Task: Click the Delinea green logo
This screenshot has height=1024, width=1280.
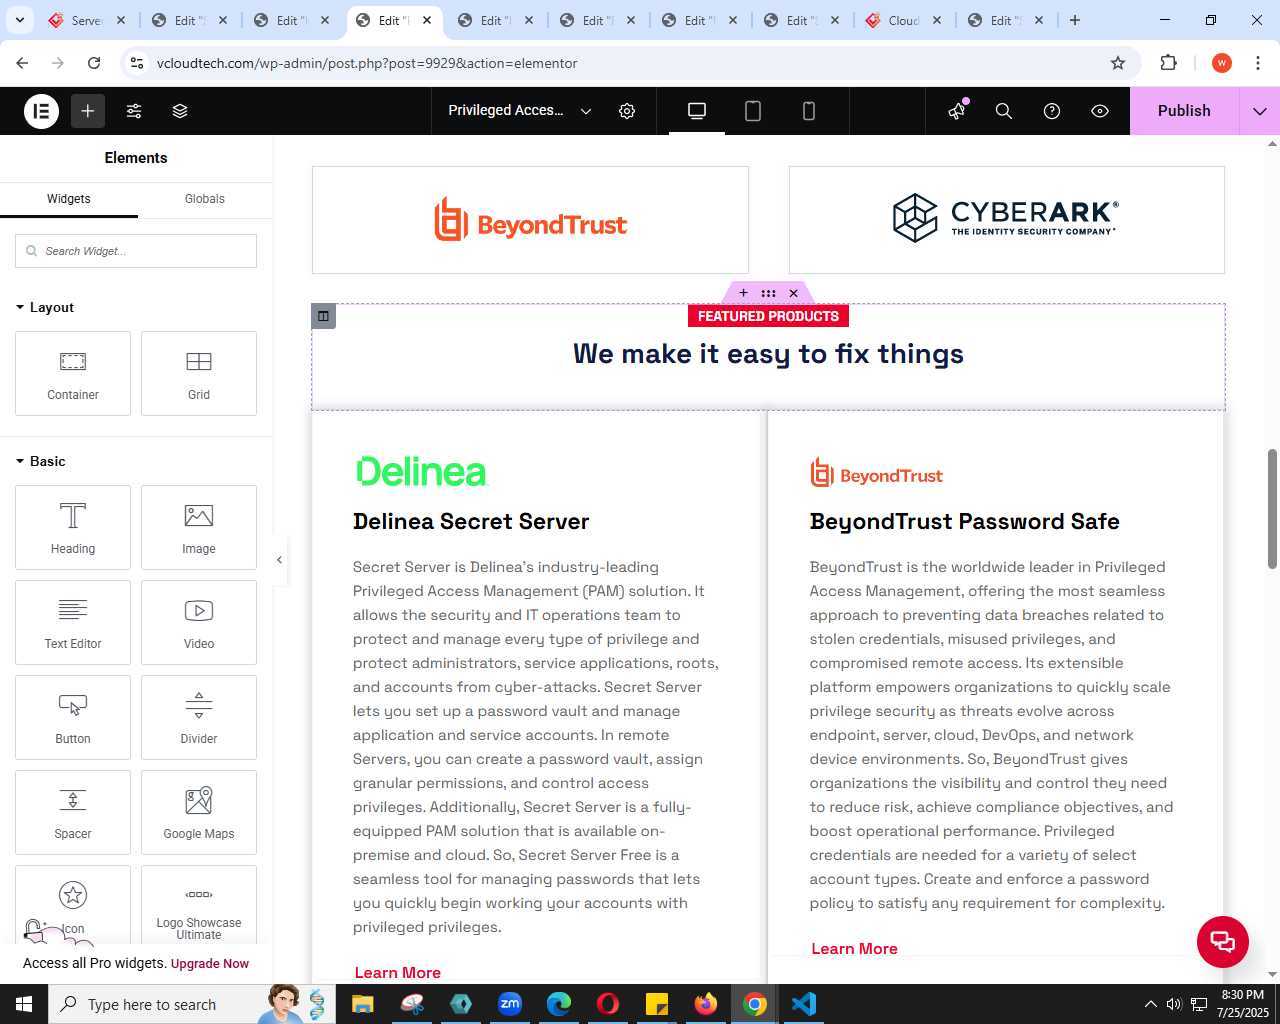Action: click(x=421, y=471)
